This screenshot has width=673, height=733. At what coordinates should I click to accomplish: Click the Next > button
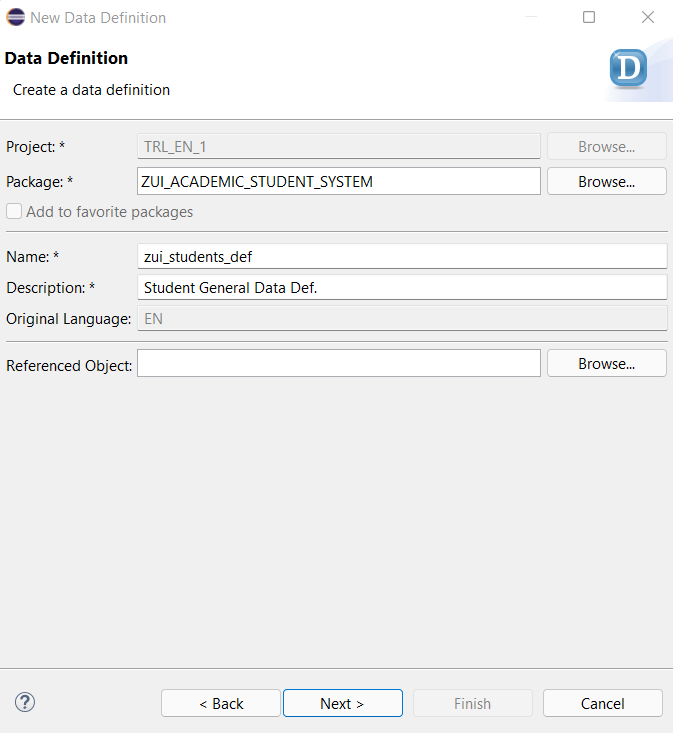[343, 703]
